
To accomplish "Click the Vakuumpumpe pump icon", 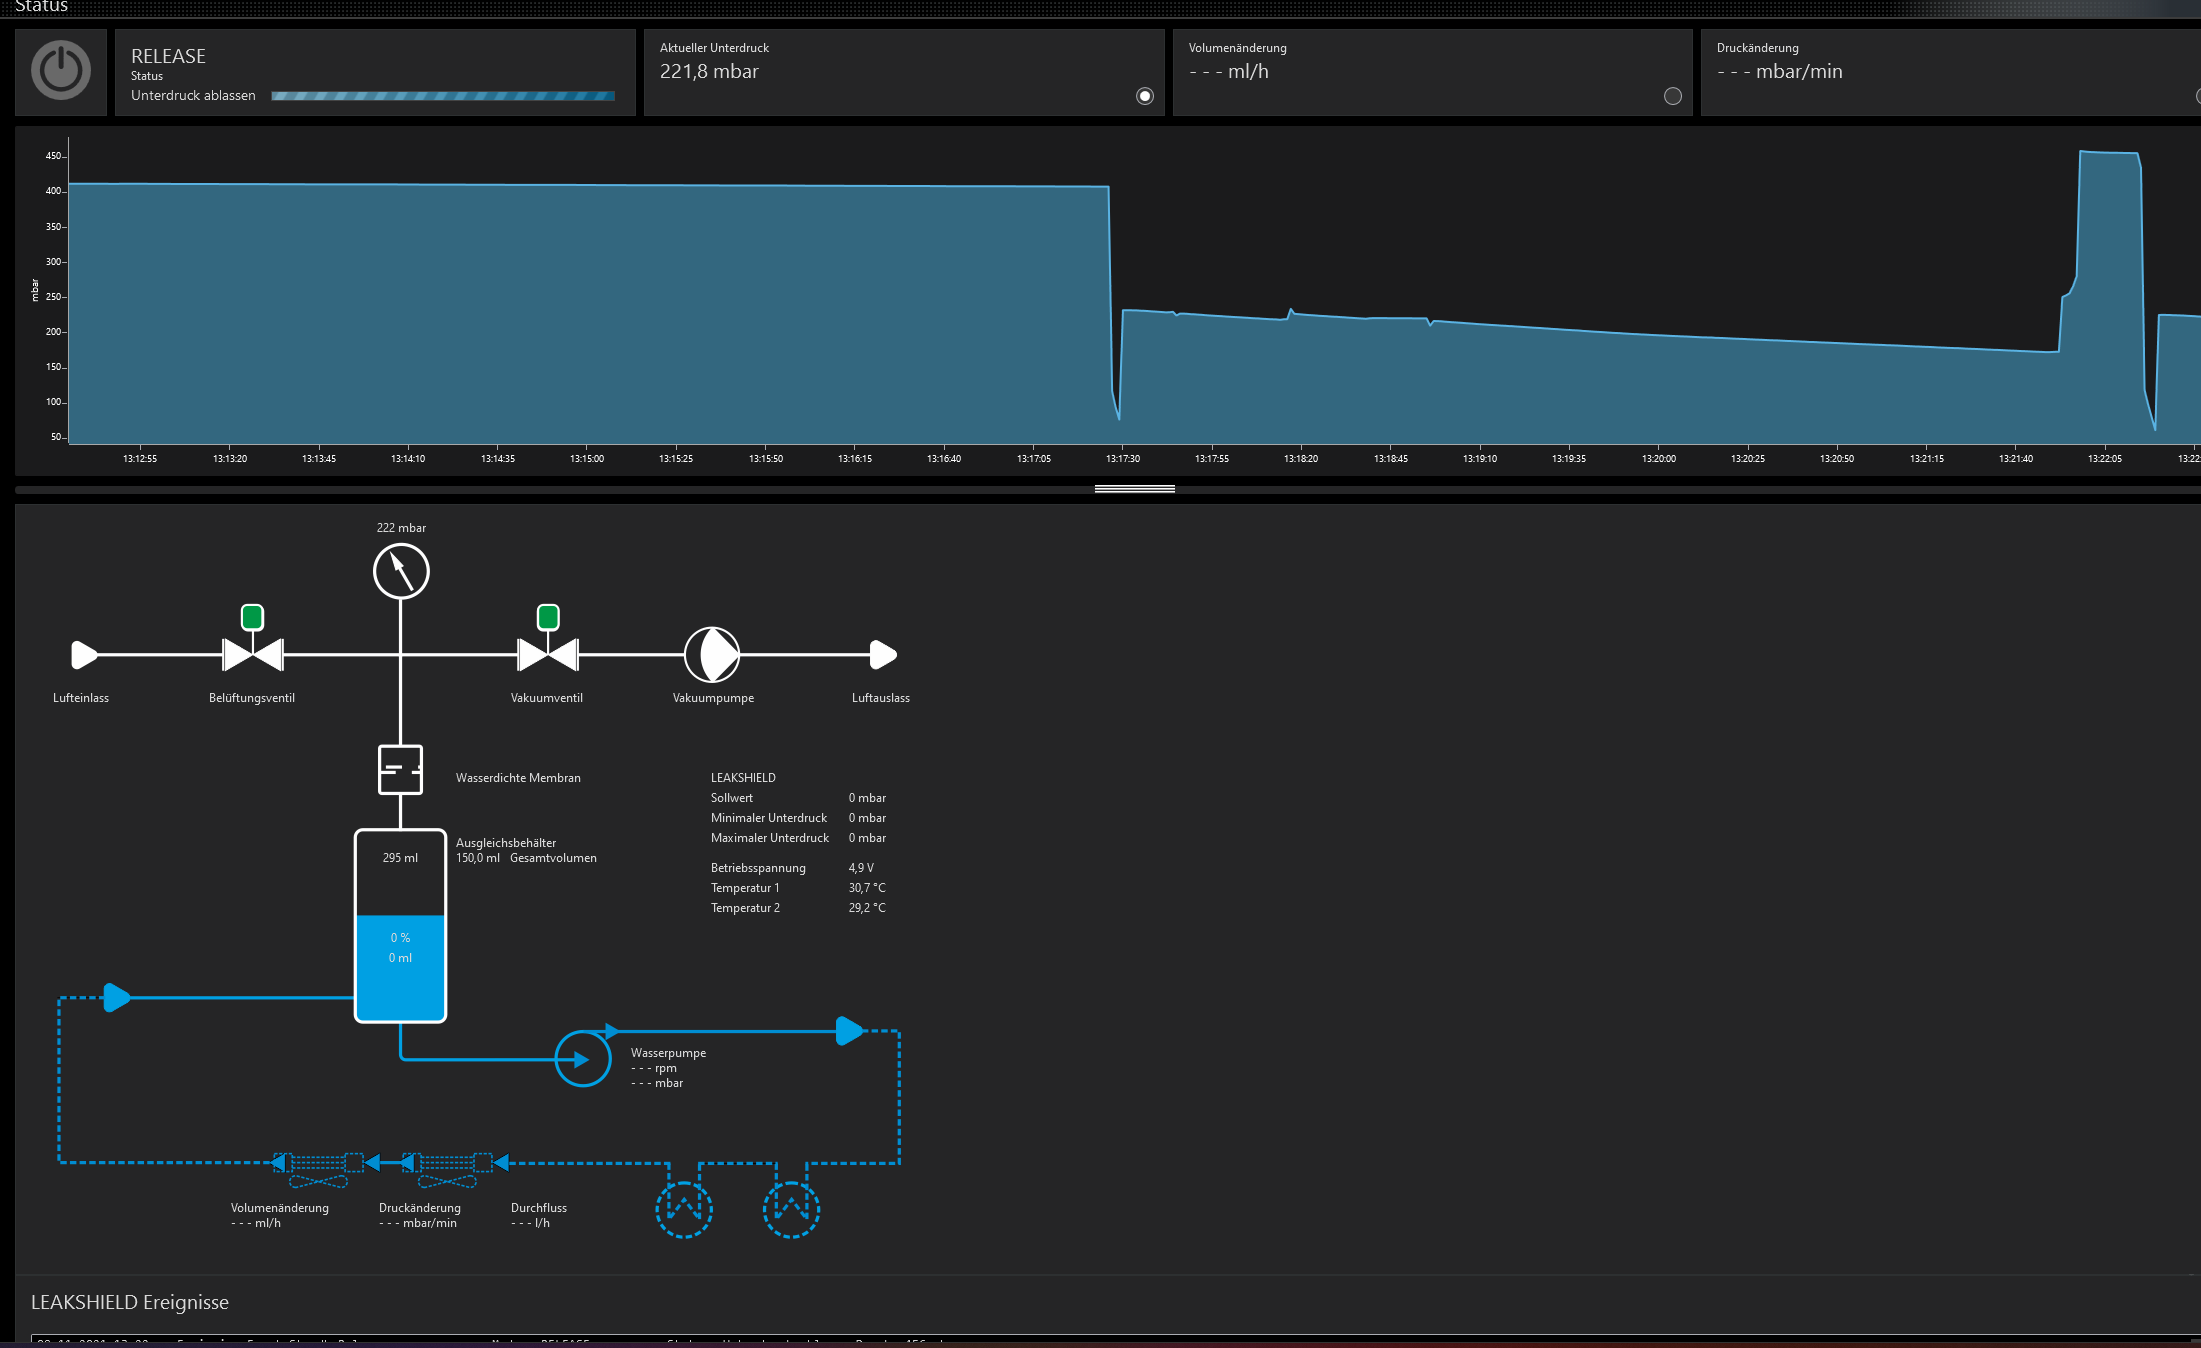I will (x=712, y=655).
